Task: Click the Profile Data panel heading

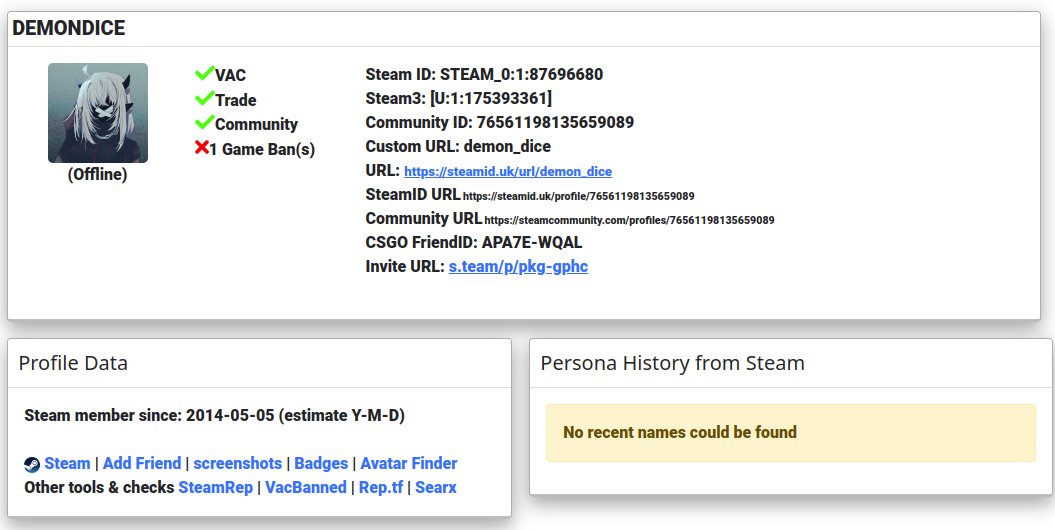Action: 73,363
